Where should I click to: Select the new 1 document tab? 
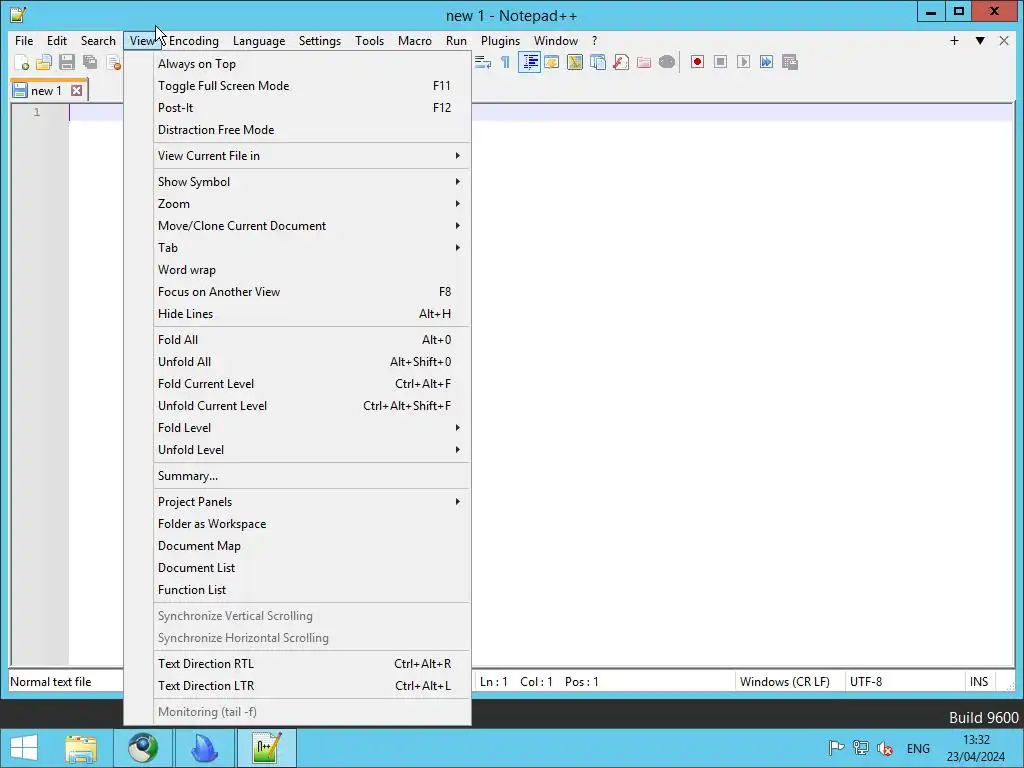[x=46, y=90]
